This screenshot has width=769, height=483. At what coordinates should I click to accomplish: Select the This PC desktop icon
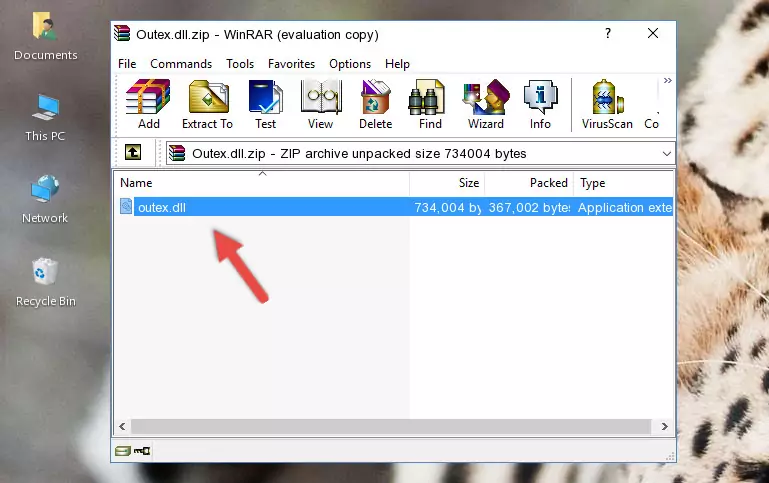[45, 118]
